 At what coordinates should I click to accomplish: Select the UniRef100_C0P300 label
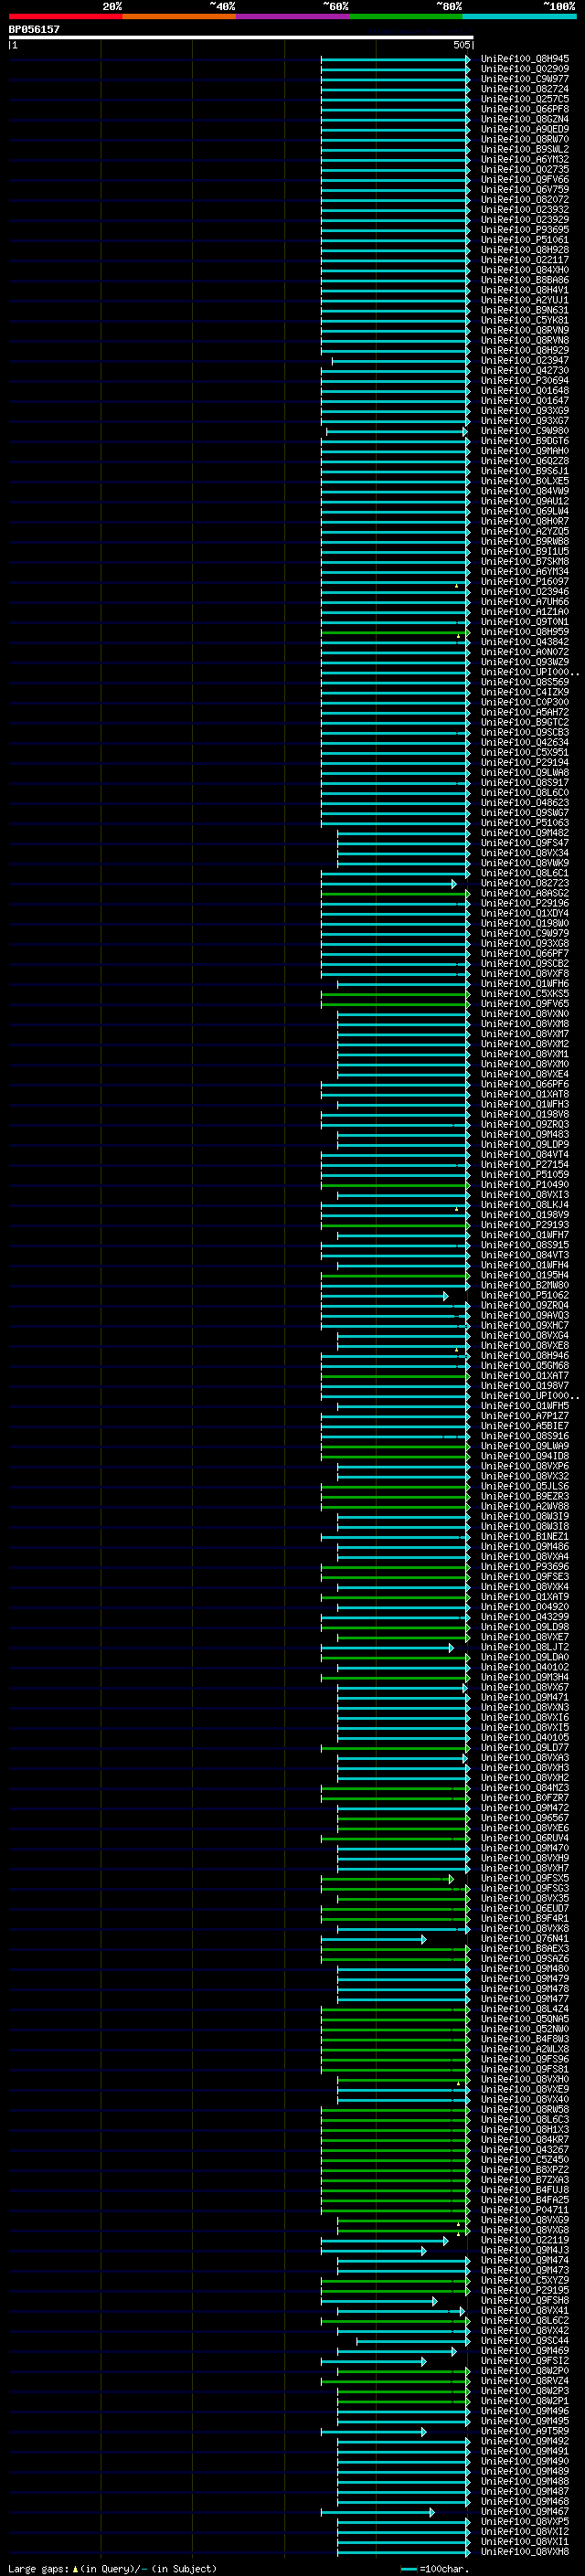pyautogui.click(x=525, y=702)
